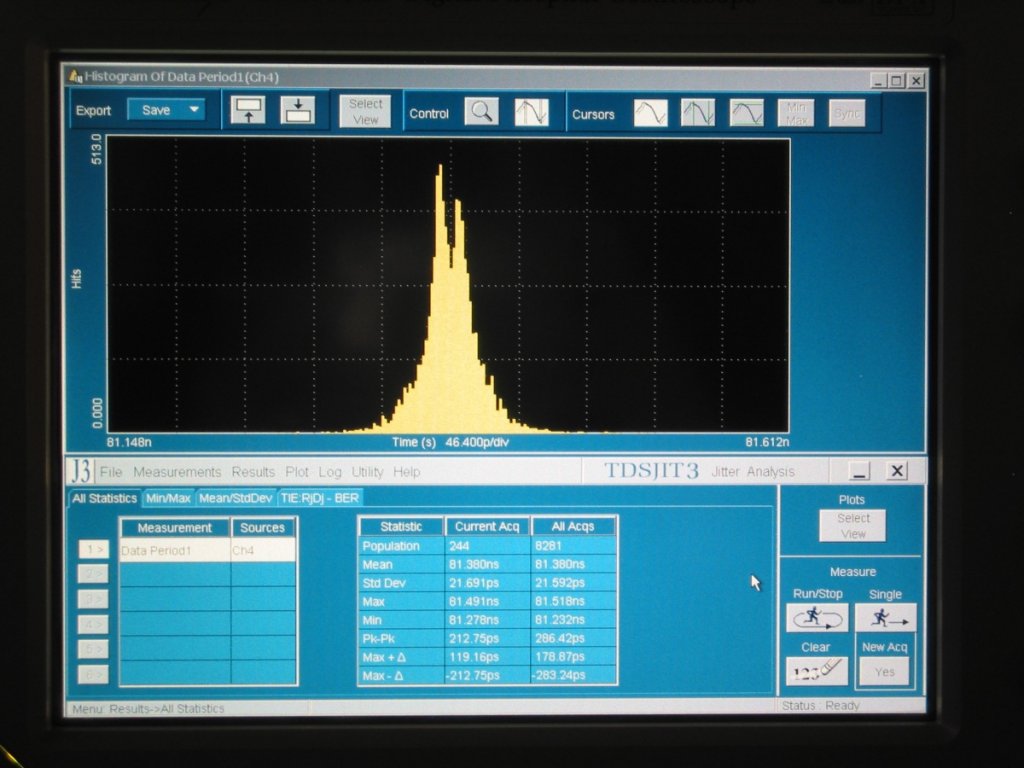Select the vertical cursors icon
1024x768 pixels.
click(x=698, y=113)
